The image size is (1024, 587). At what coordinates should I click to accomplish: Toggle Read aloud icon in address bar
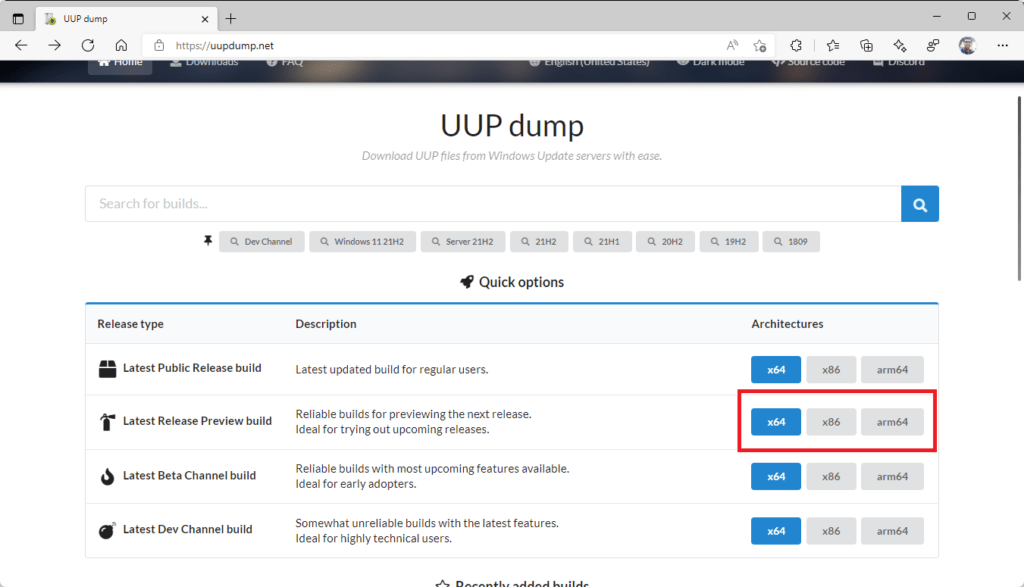pos(732,45)
